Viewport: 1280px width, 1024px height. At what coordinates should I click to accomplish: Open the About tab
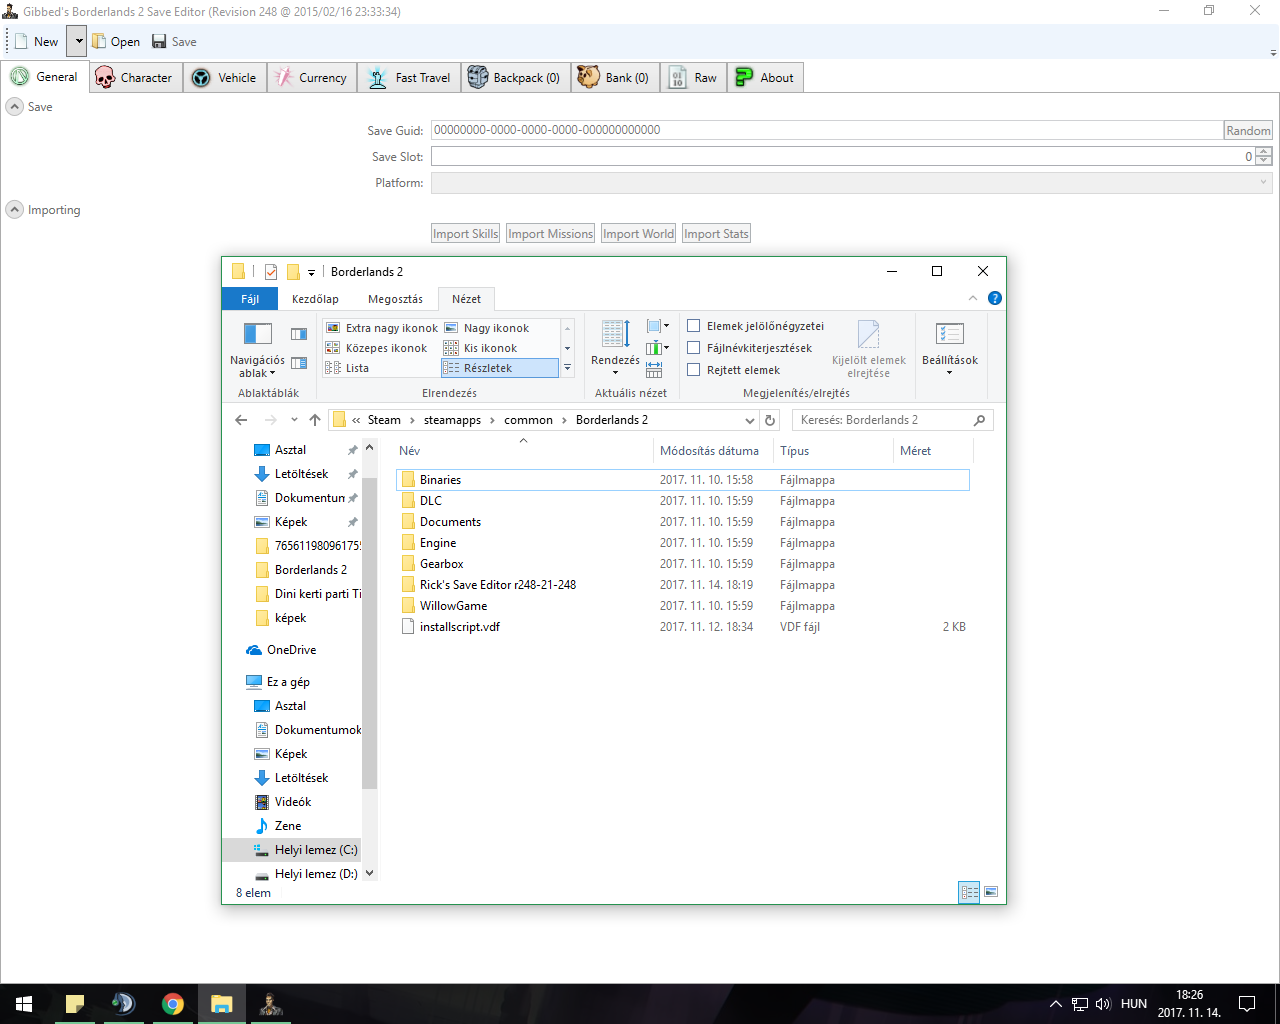click(765, 78)
